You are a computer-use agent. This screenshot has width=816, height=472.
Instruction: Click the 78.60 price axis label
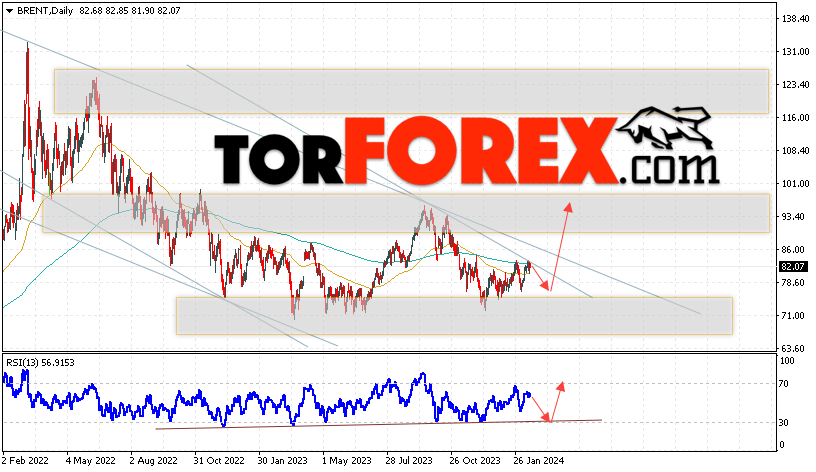click(795, 283)
